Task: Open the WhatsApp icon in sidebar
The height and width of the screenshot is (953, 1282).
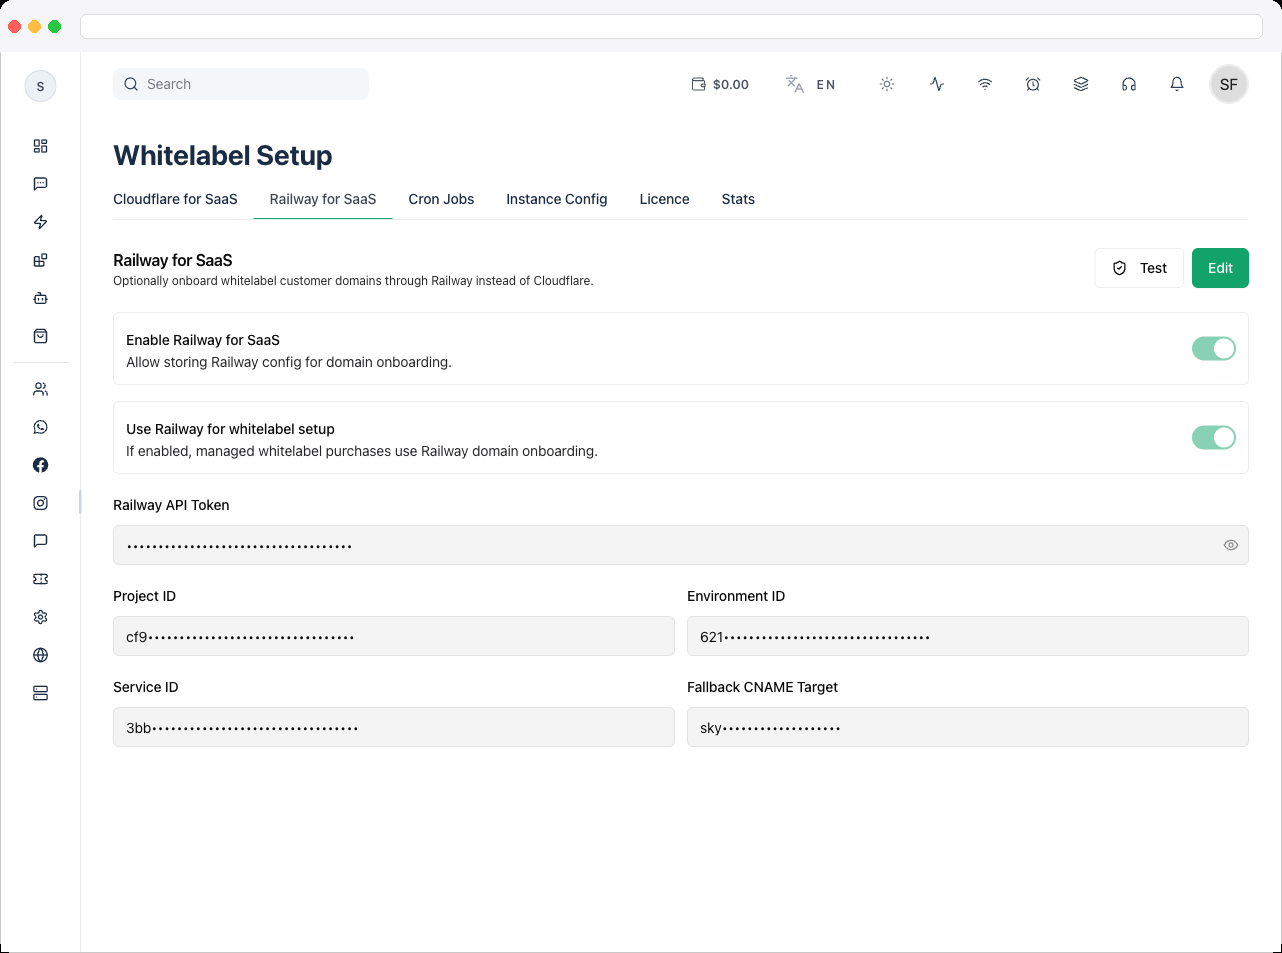Action: tap(40, 427)
